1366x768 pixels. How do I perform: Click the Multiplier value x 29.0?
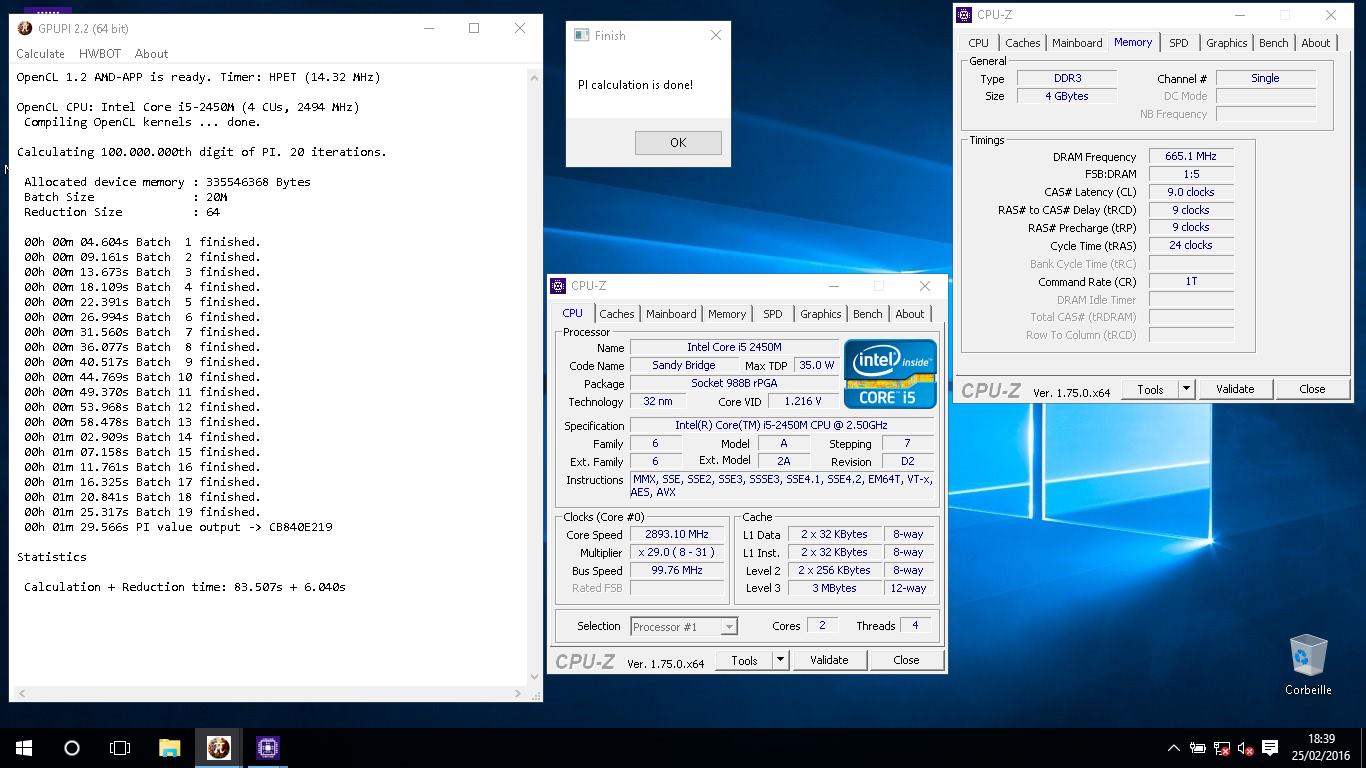coord(677,553)
